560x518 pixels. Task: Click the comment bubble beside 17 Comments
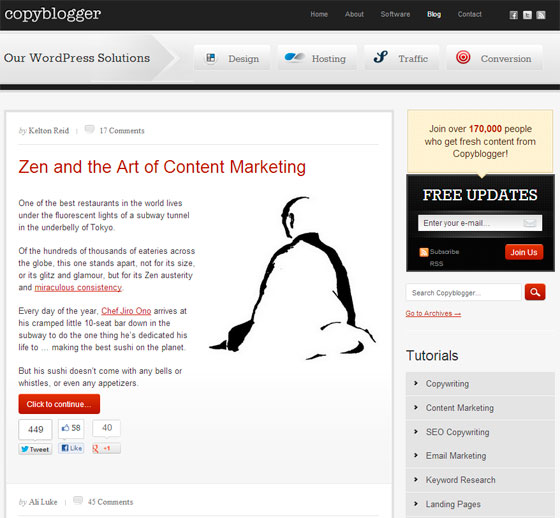(89, 129)
